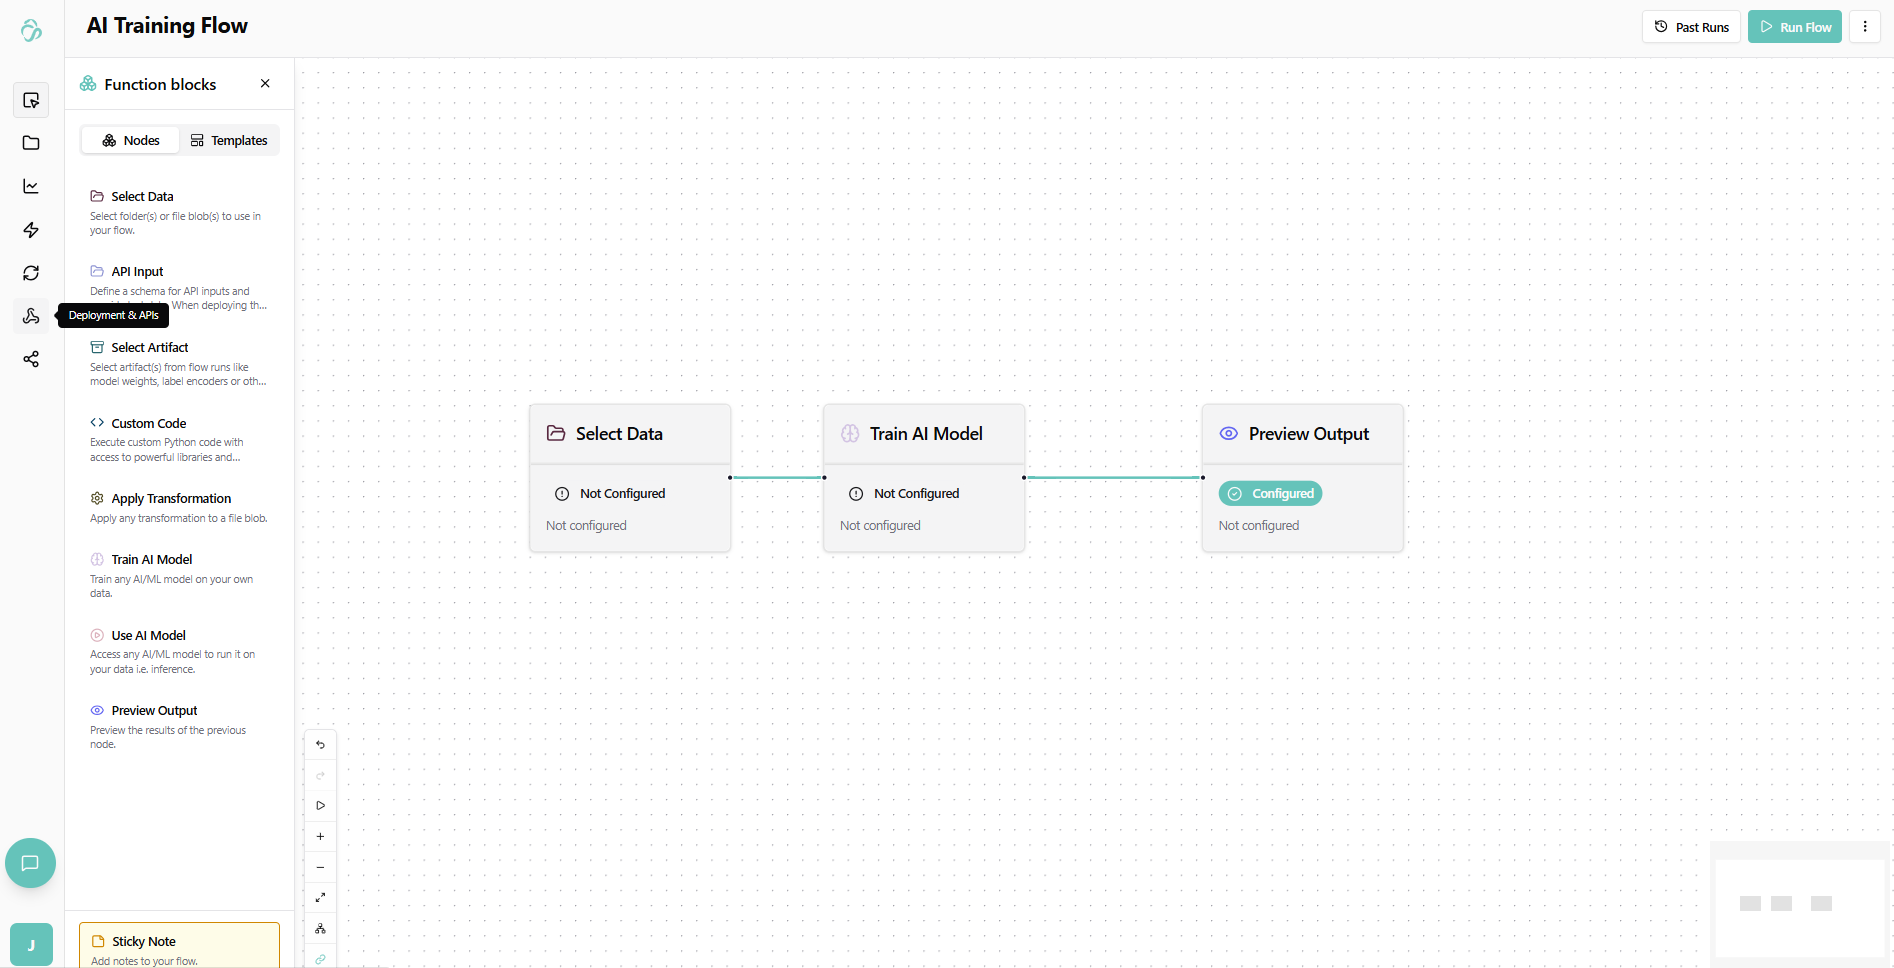This screenshot has width=1894, height=968.
Task: Open the three-dot more options menu
Action: tap(1865, 27)
